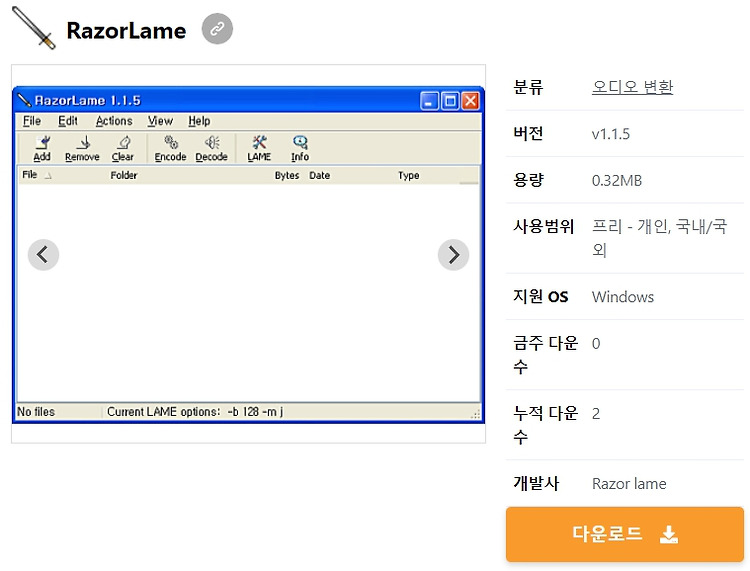Image resolution: width=750 pixels, height=571 pixels.
Task: Click the 지원 OS label
Action: [540, 296]
